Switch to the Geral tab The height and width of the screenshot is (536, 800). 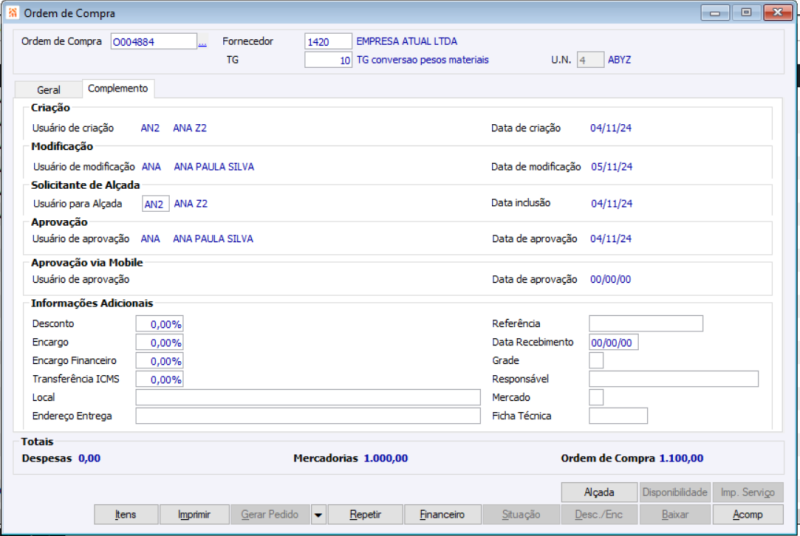coord(48,90)
